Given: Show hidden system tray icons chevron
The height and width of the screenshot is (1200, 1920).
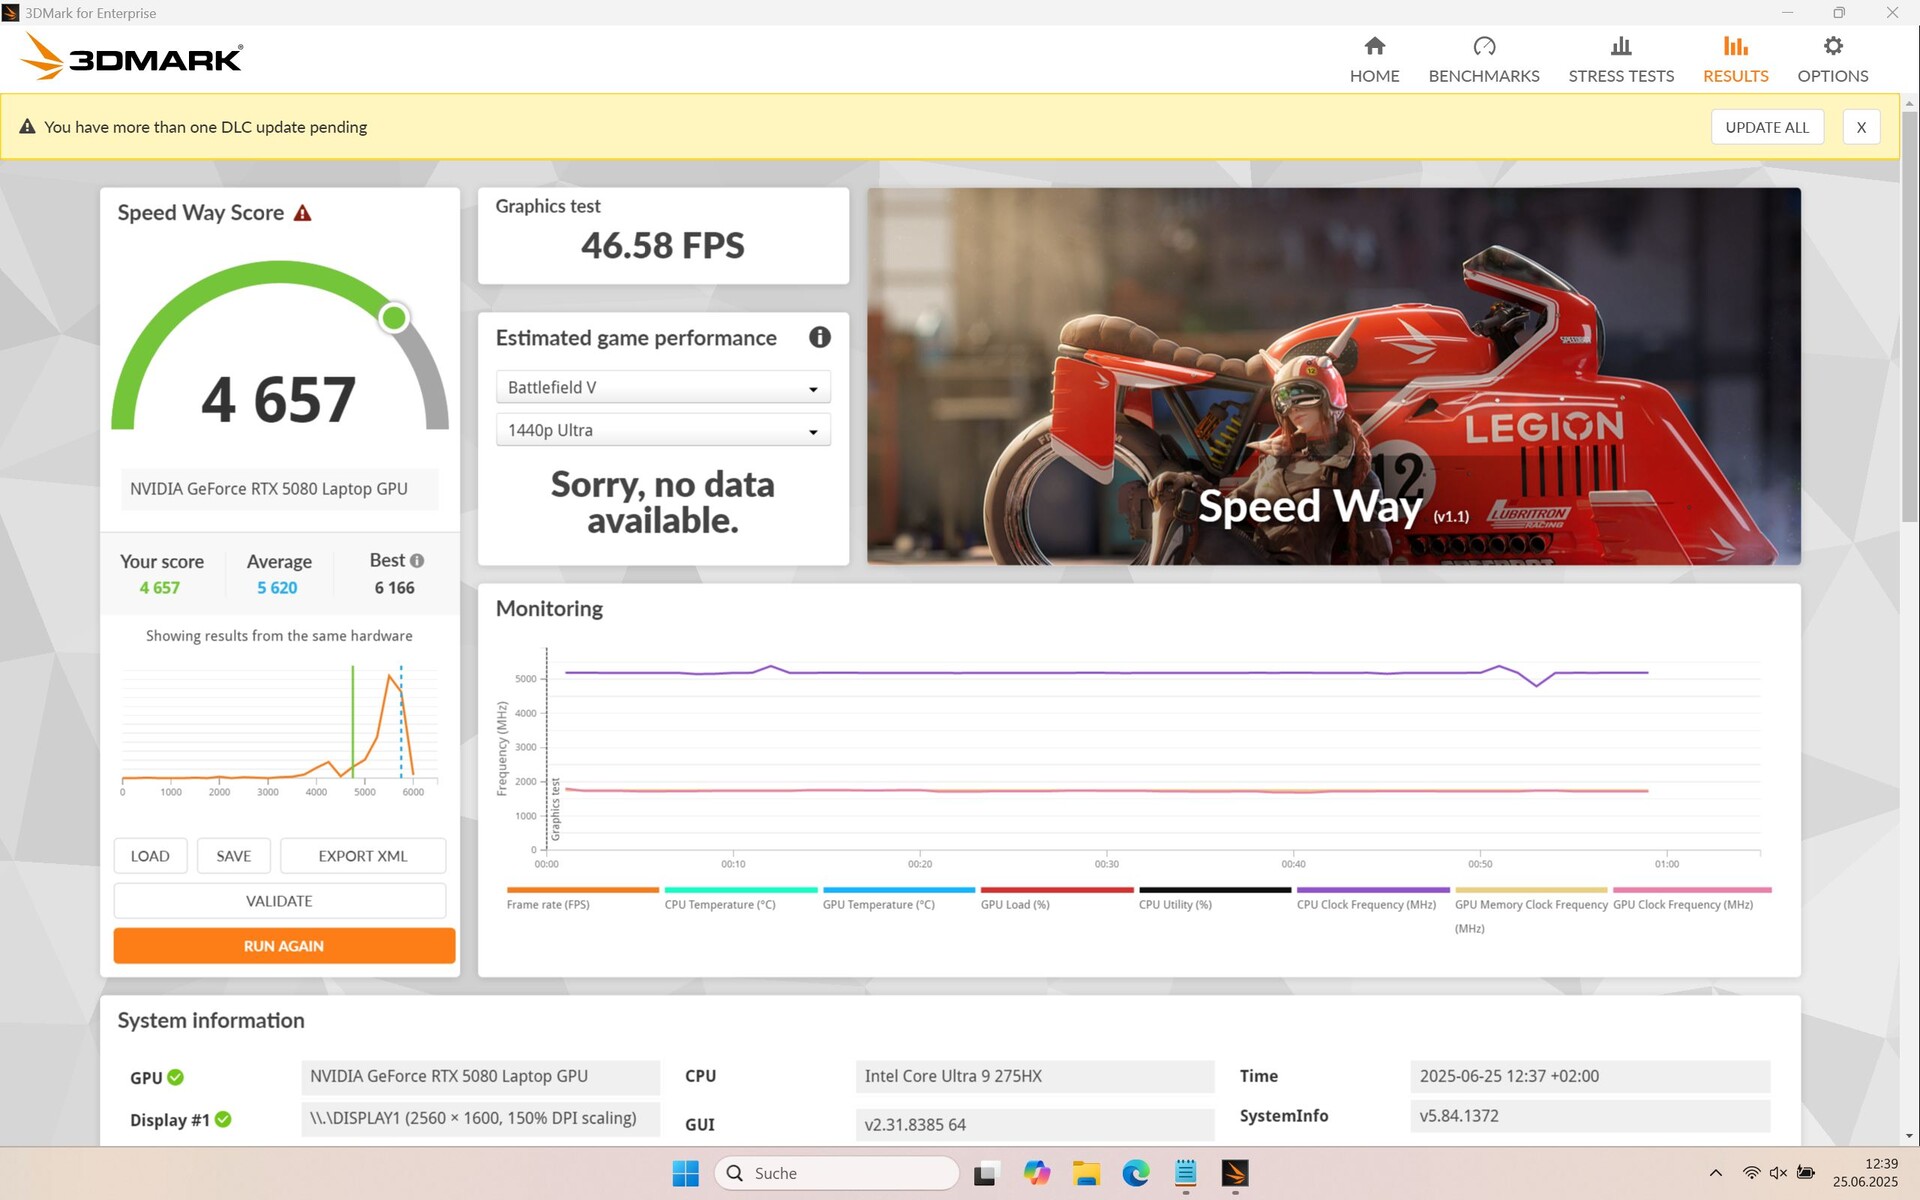Looking at the screenshot, I should [x=1715, y=1173].
